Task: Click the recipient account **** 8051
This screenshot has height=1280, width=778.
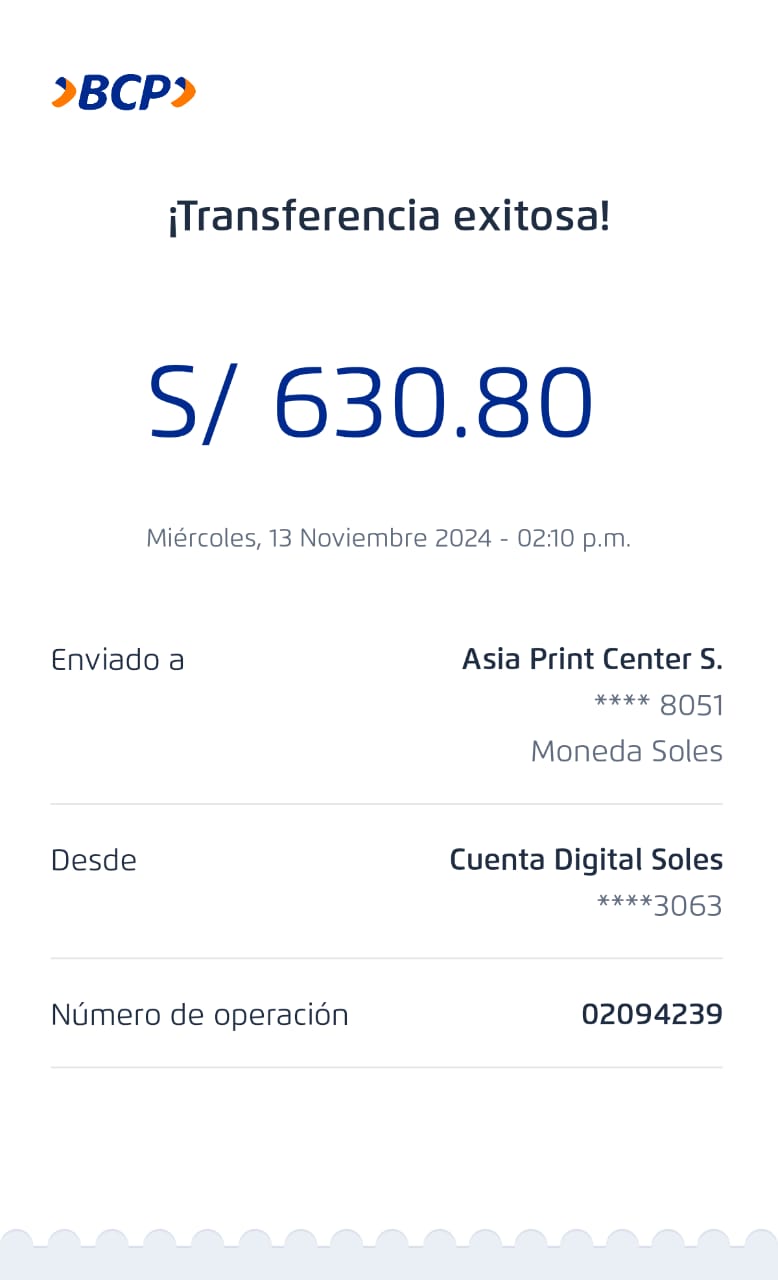Action: (x=658, y=706)
